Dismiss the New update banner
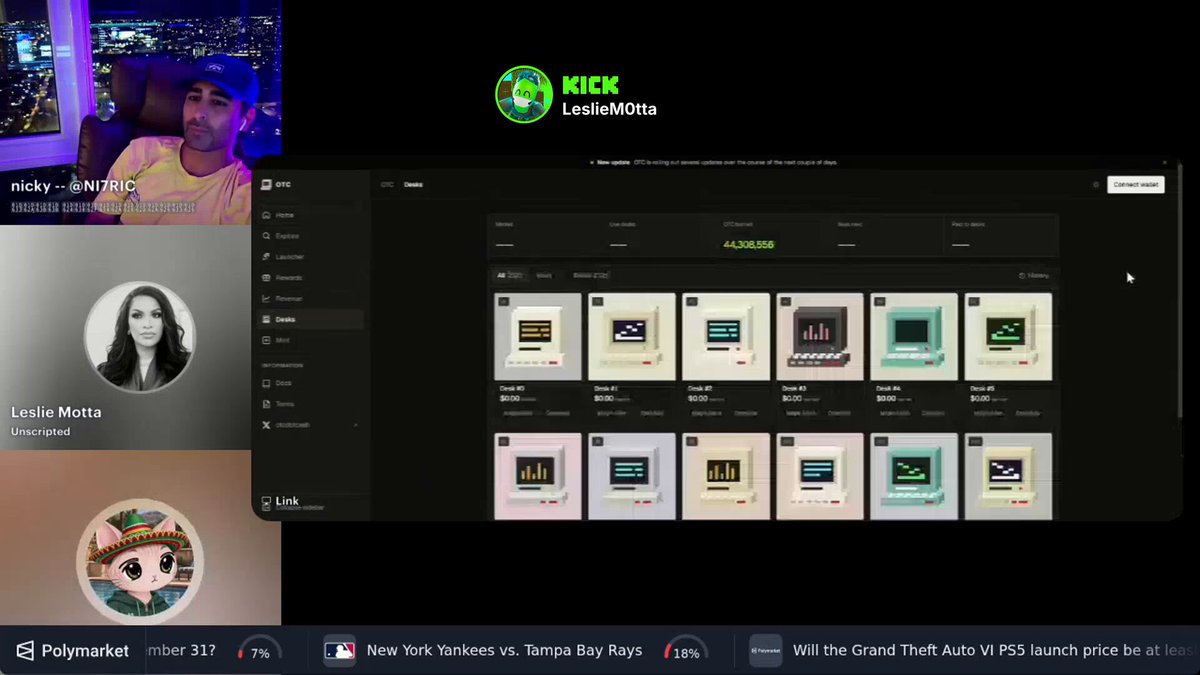 click(x=1165, y=162)
